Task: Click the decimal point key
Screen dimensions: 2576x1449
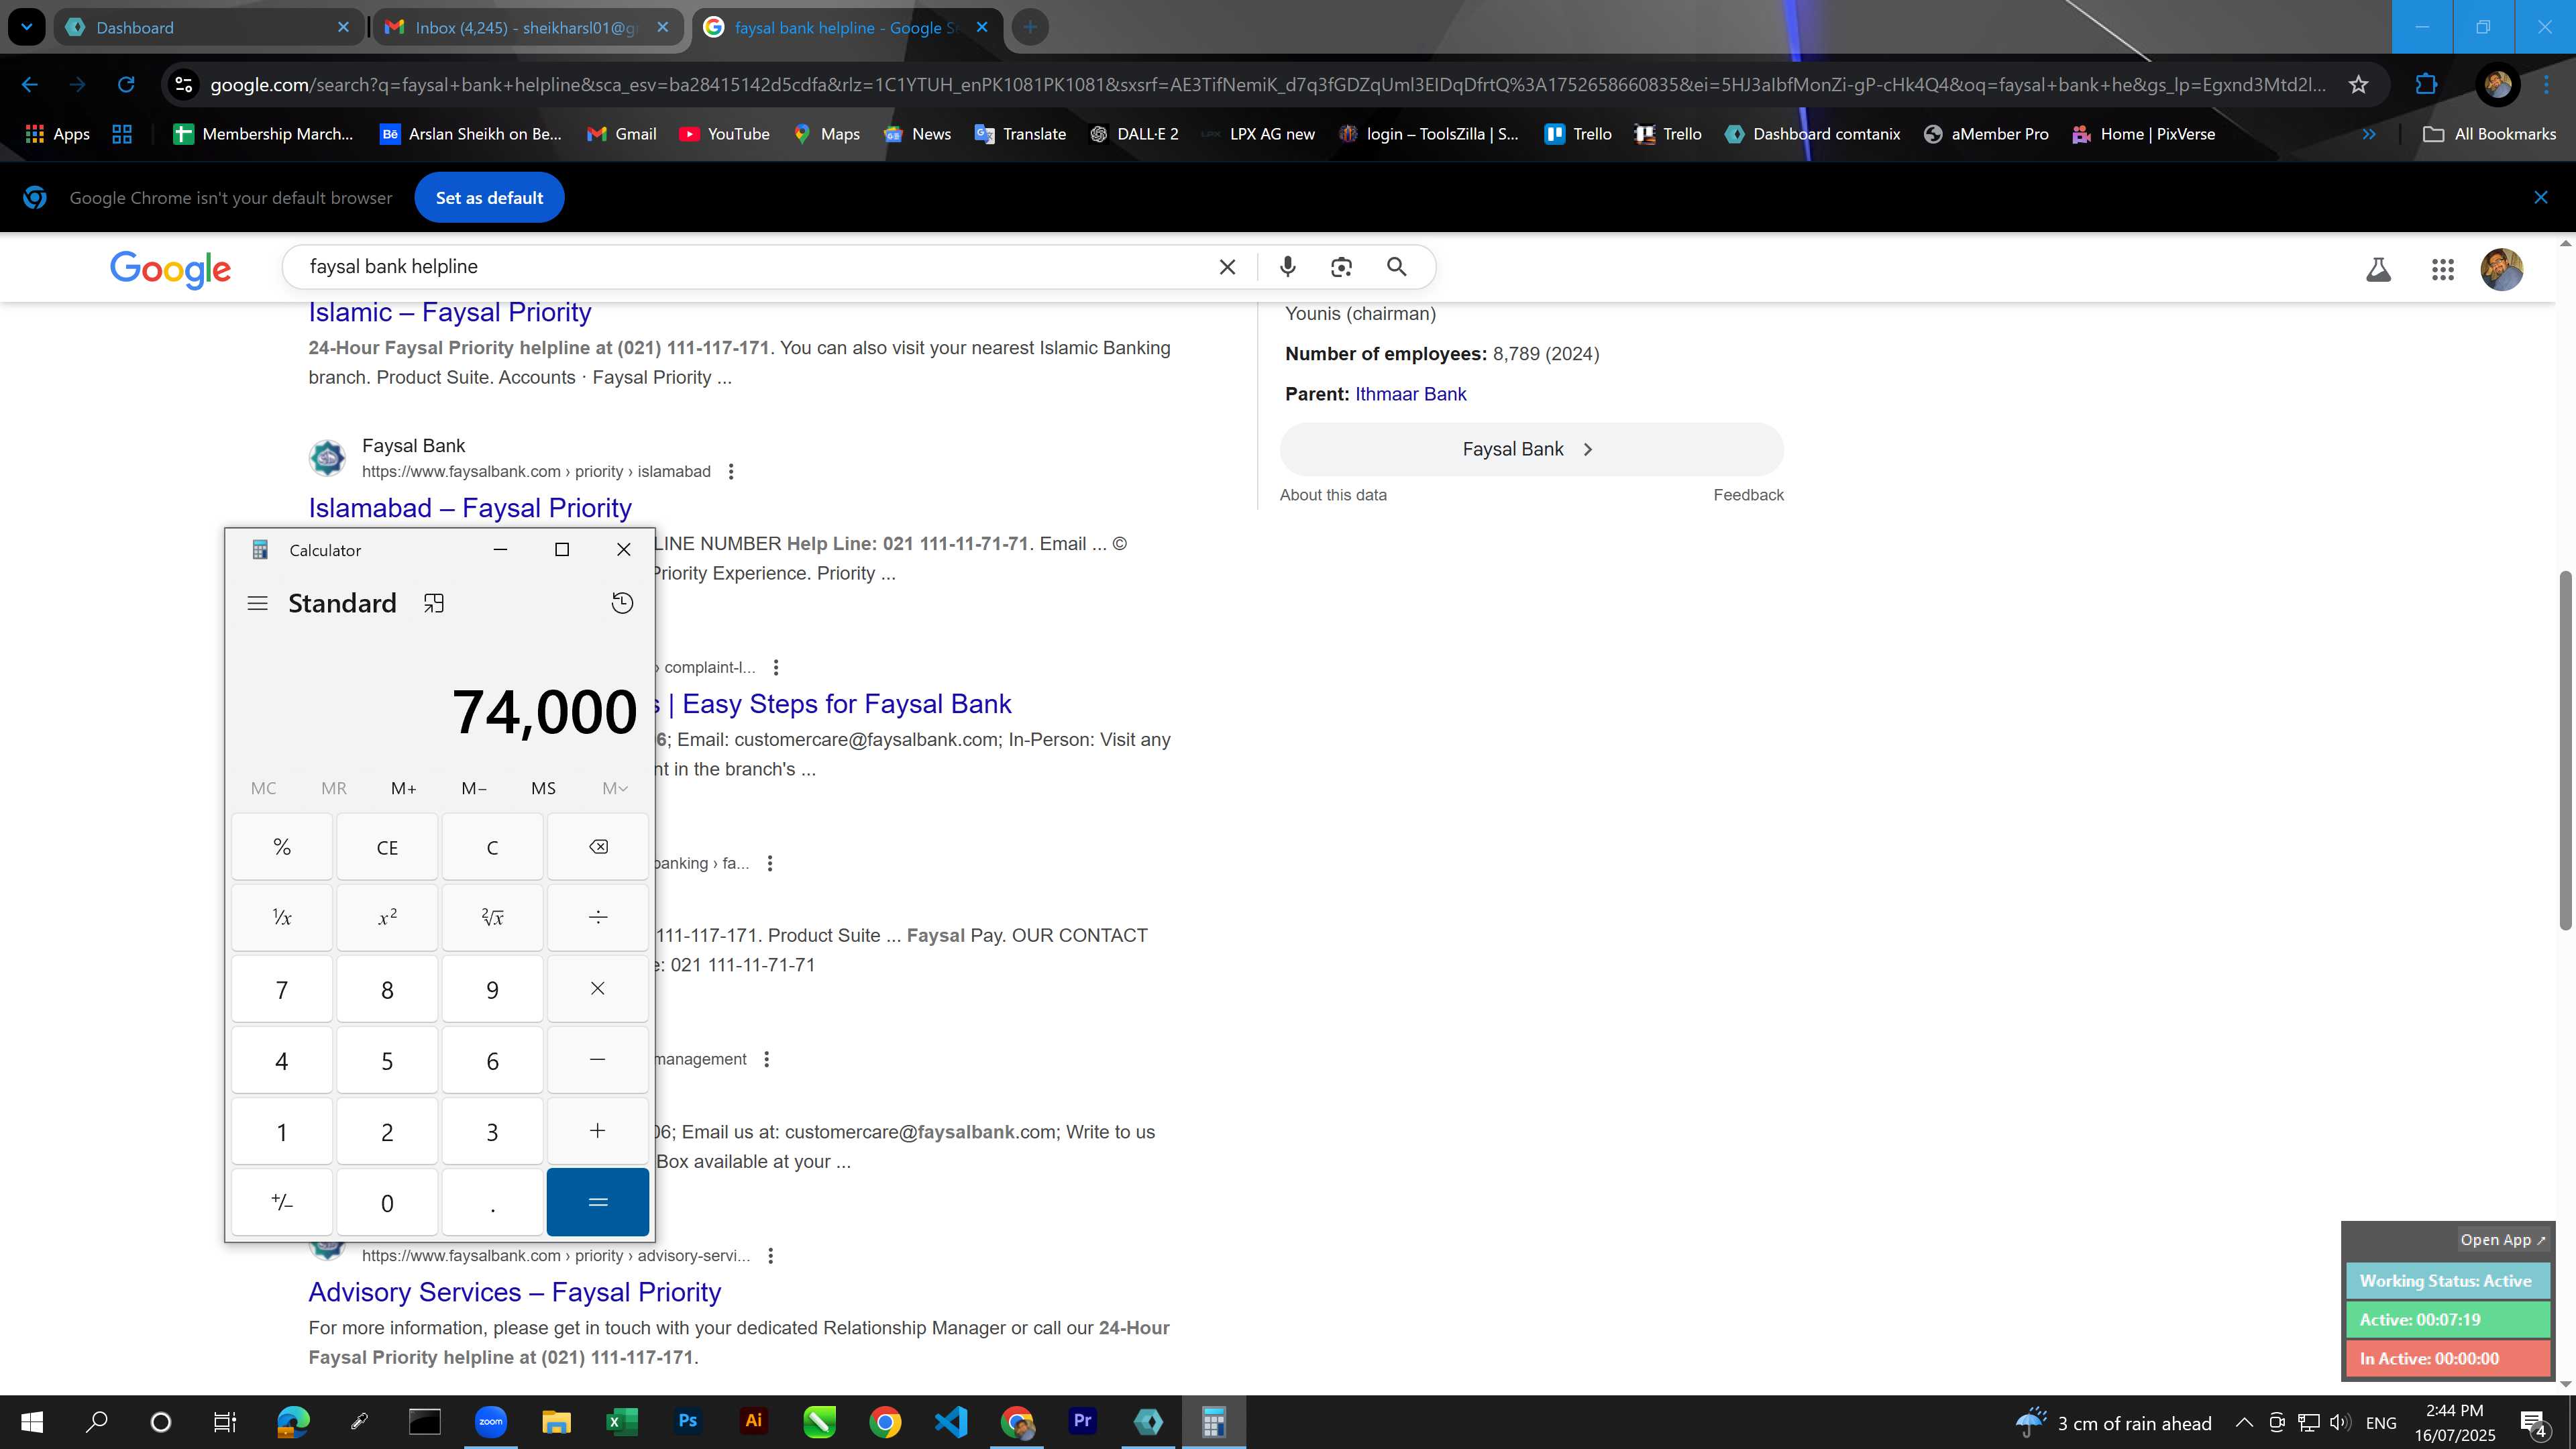Action: 492,1202
